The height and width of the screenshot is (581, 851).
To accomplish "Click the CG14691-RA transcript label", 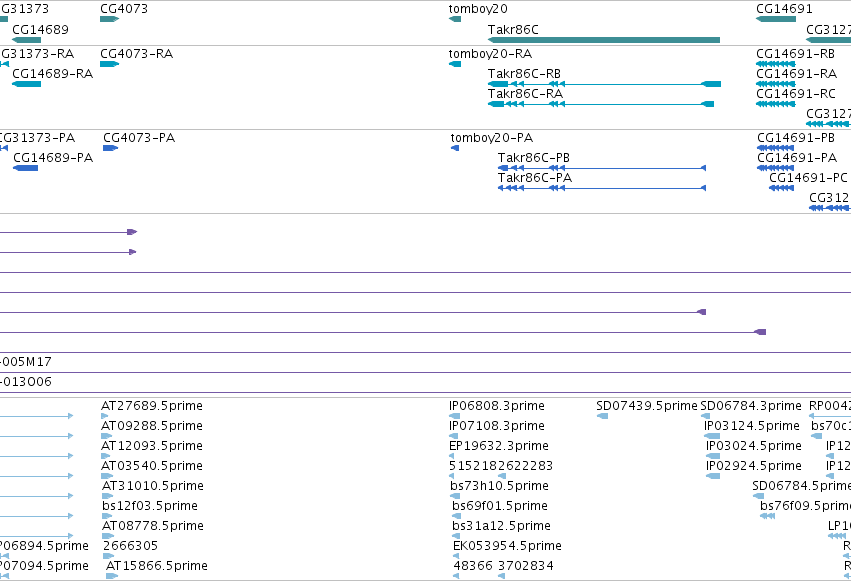I will coord(796,74).
